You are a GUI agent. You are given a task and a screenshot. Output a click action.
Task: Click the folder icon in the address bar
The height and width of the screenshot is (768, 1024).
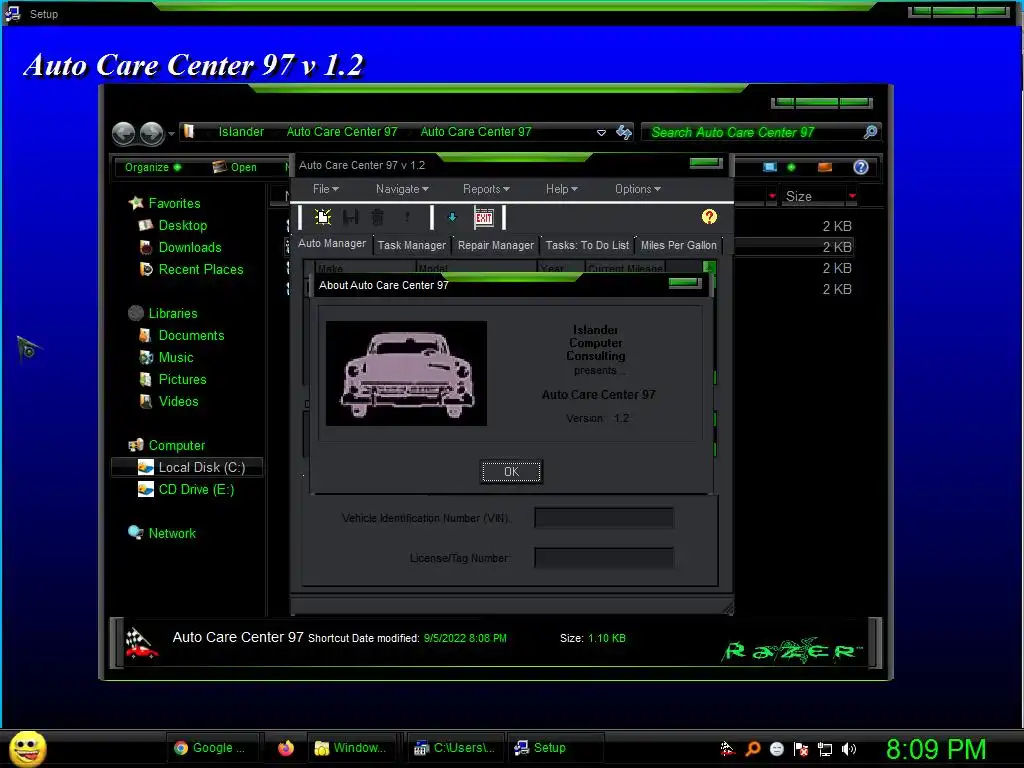pos(189,131)
